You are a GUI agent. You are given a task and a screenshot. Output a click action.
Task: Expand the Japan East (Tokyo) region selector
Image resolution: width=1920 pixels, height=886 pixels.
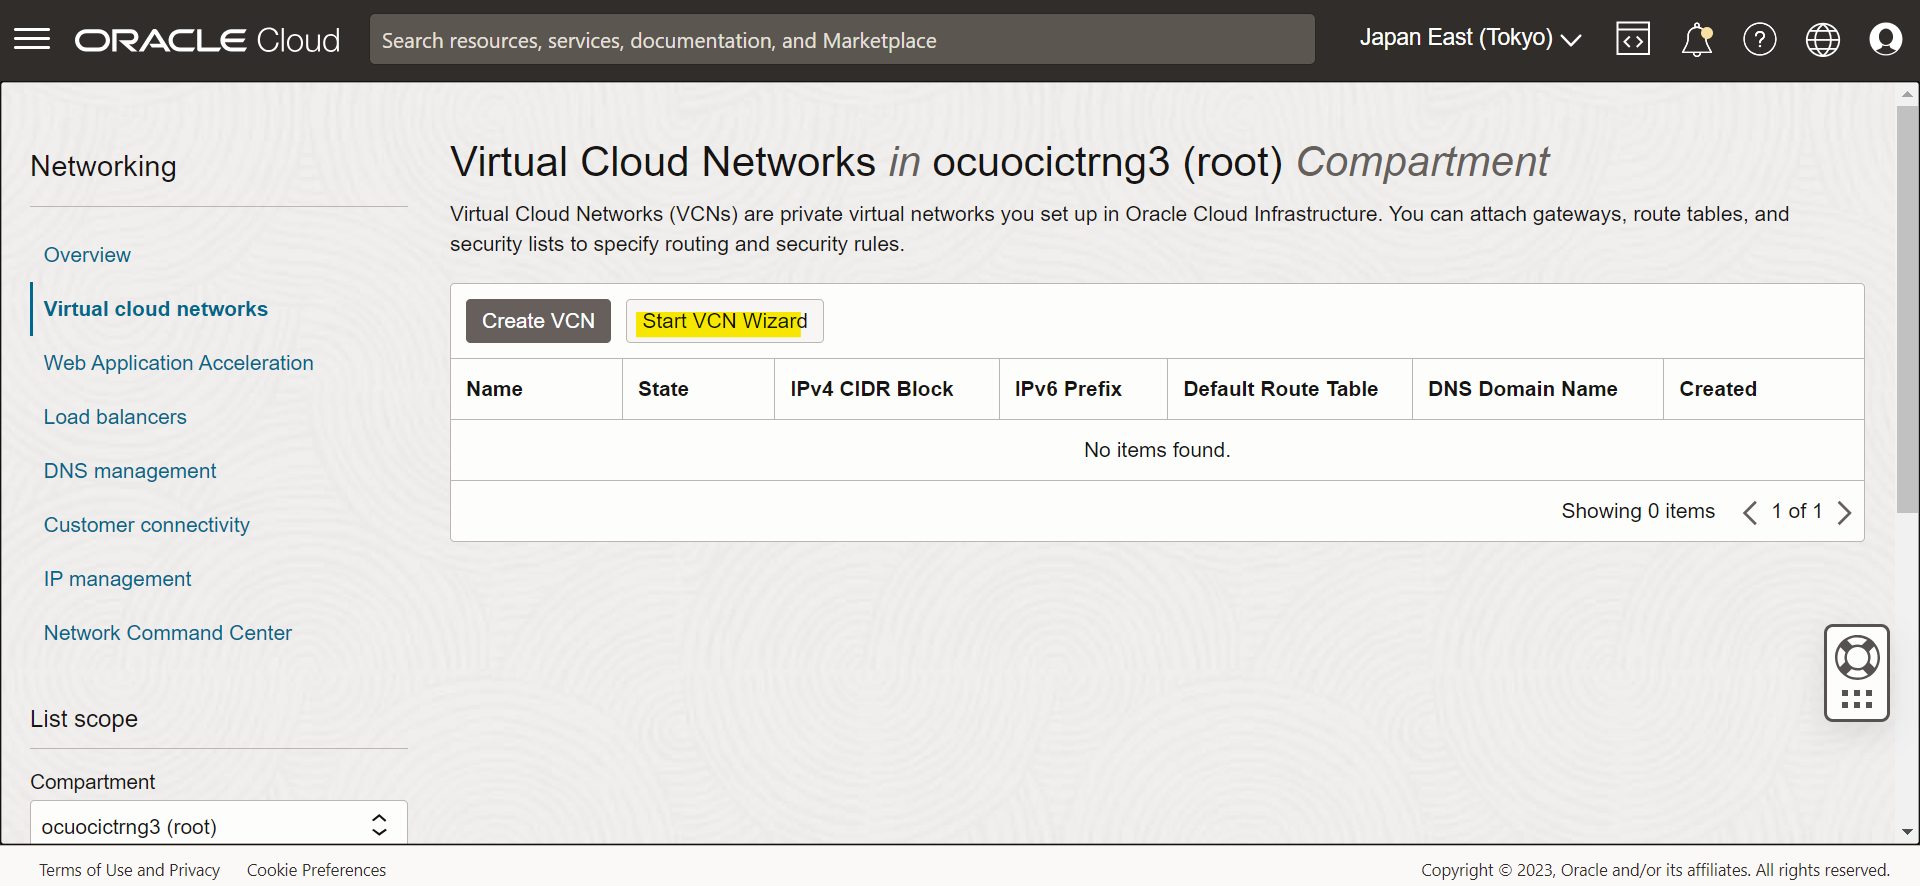tap(1470, 38)
